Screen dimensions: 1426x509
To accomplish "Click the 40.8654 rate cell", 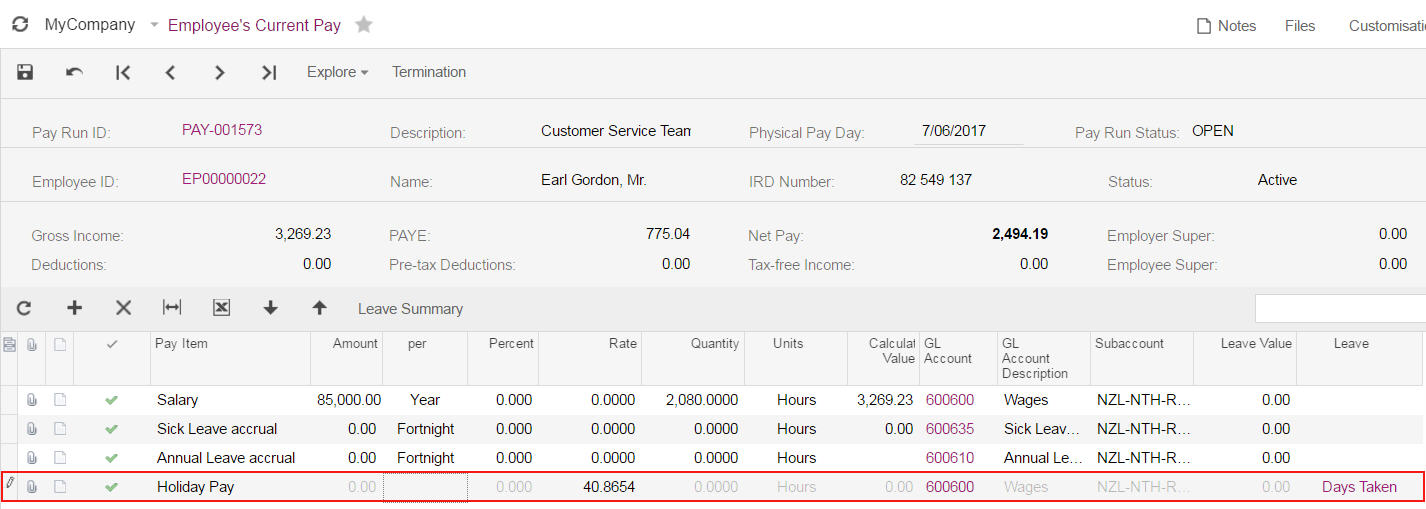I will pos(590,487).
